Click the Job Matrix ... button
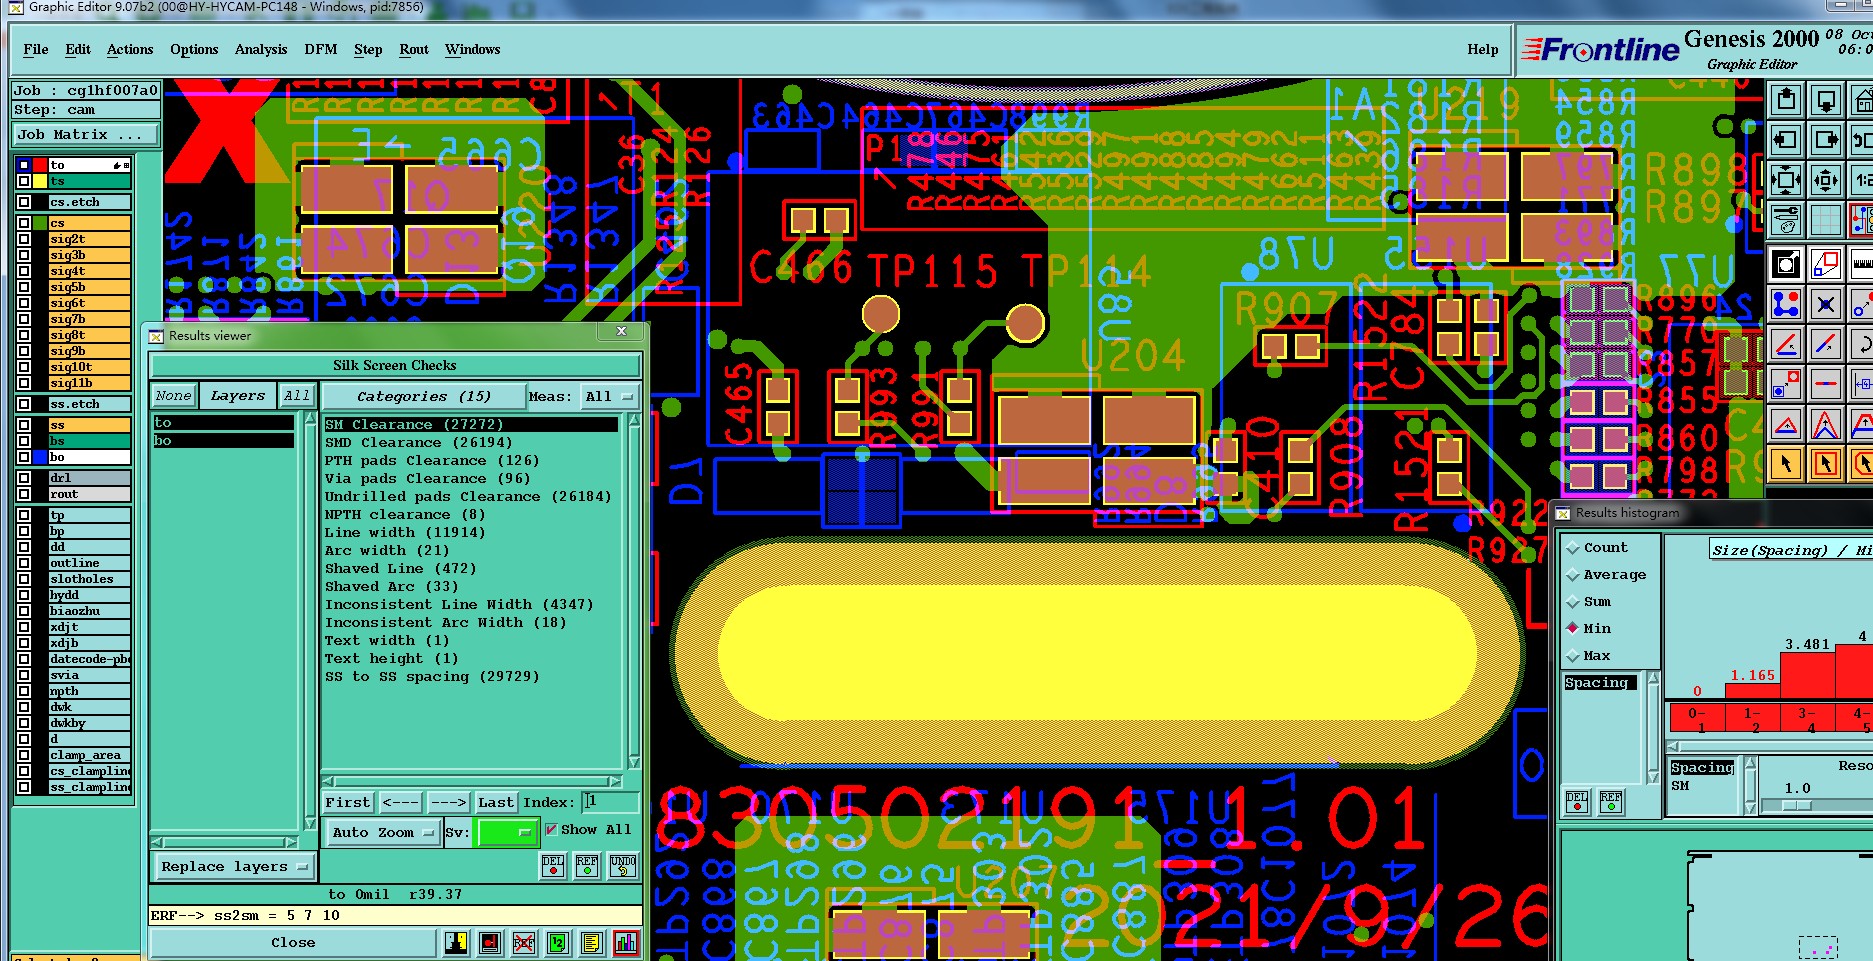 pyautogui.click(x=86, y=135)
